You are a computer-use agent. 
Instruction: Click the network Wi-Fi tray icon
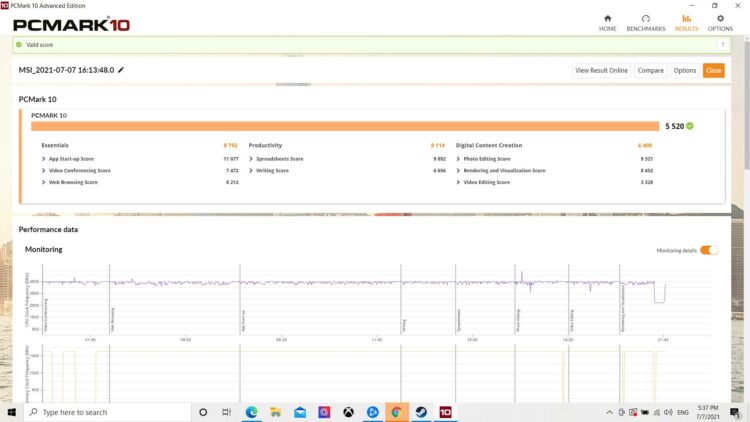657,412
